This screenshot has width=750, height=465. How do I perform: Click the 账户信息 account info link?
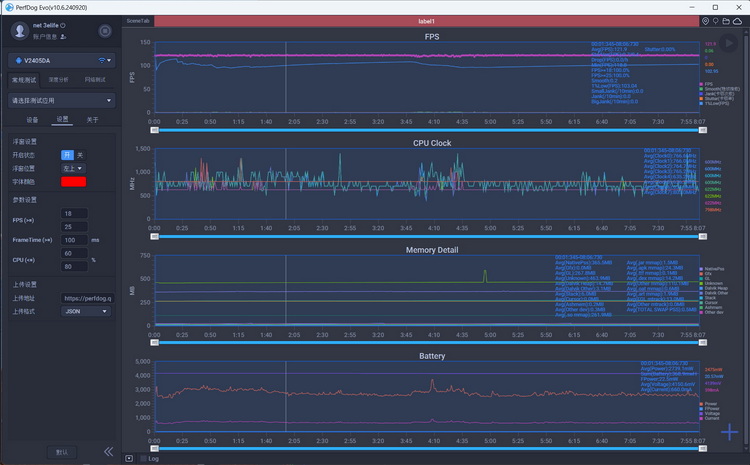pyautogui.click(x=45, y=37)
